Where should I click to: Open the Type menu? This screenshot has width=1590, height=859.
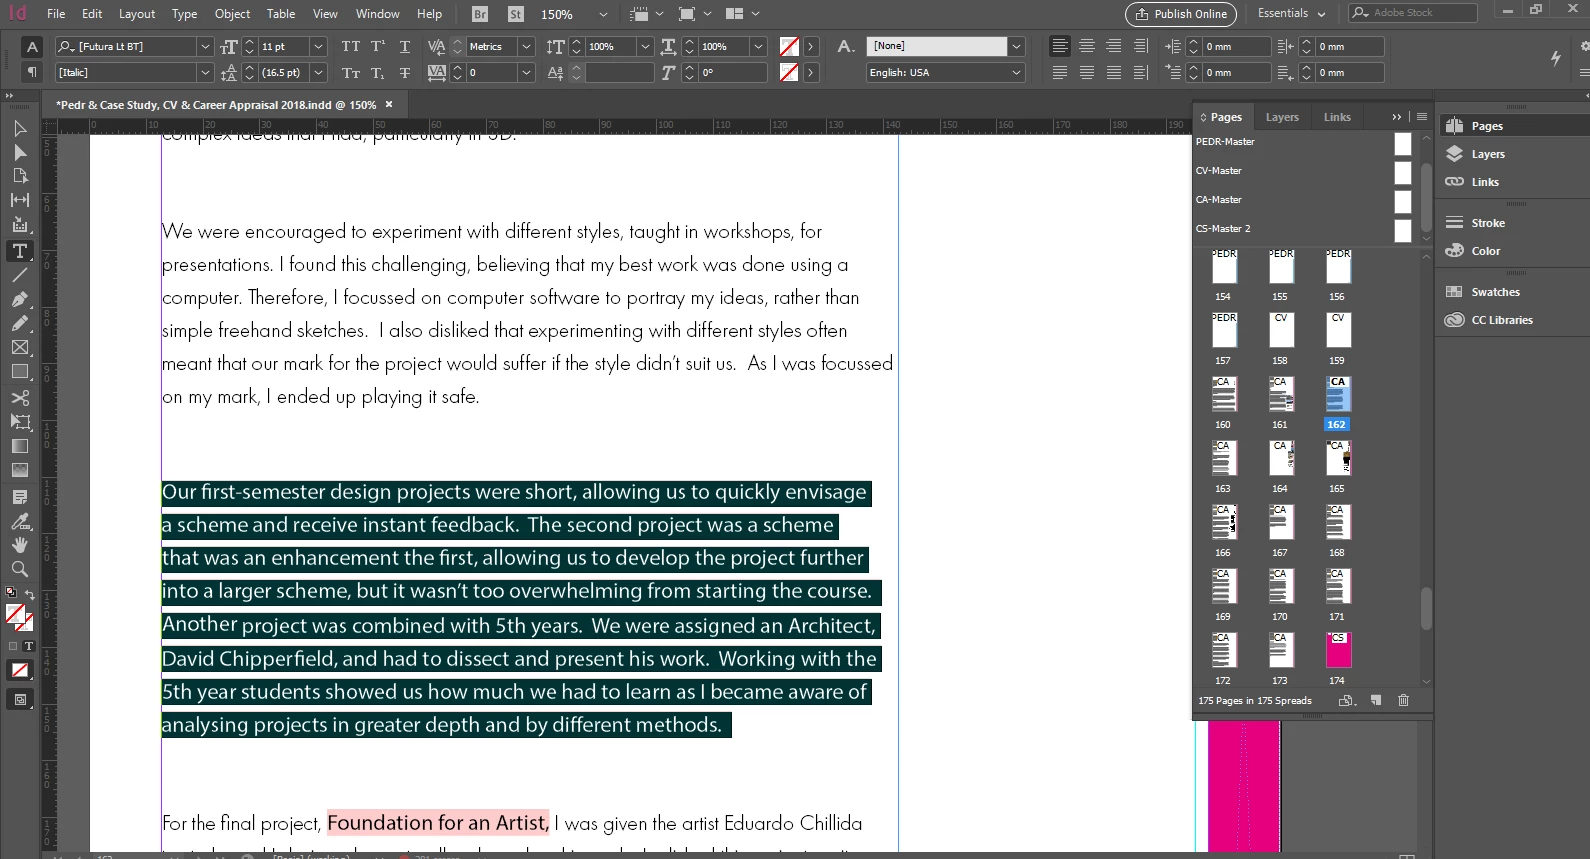tap(184, 14)
